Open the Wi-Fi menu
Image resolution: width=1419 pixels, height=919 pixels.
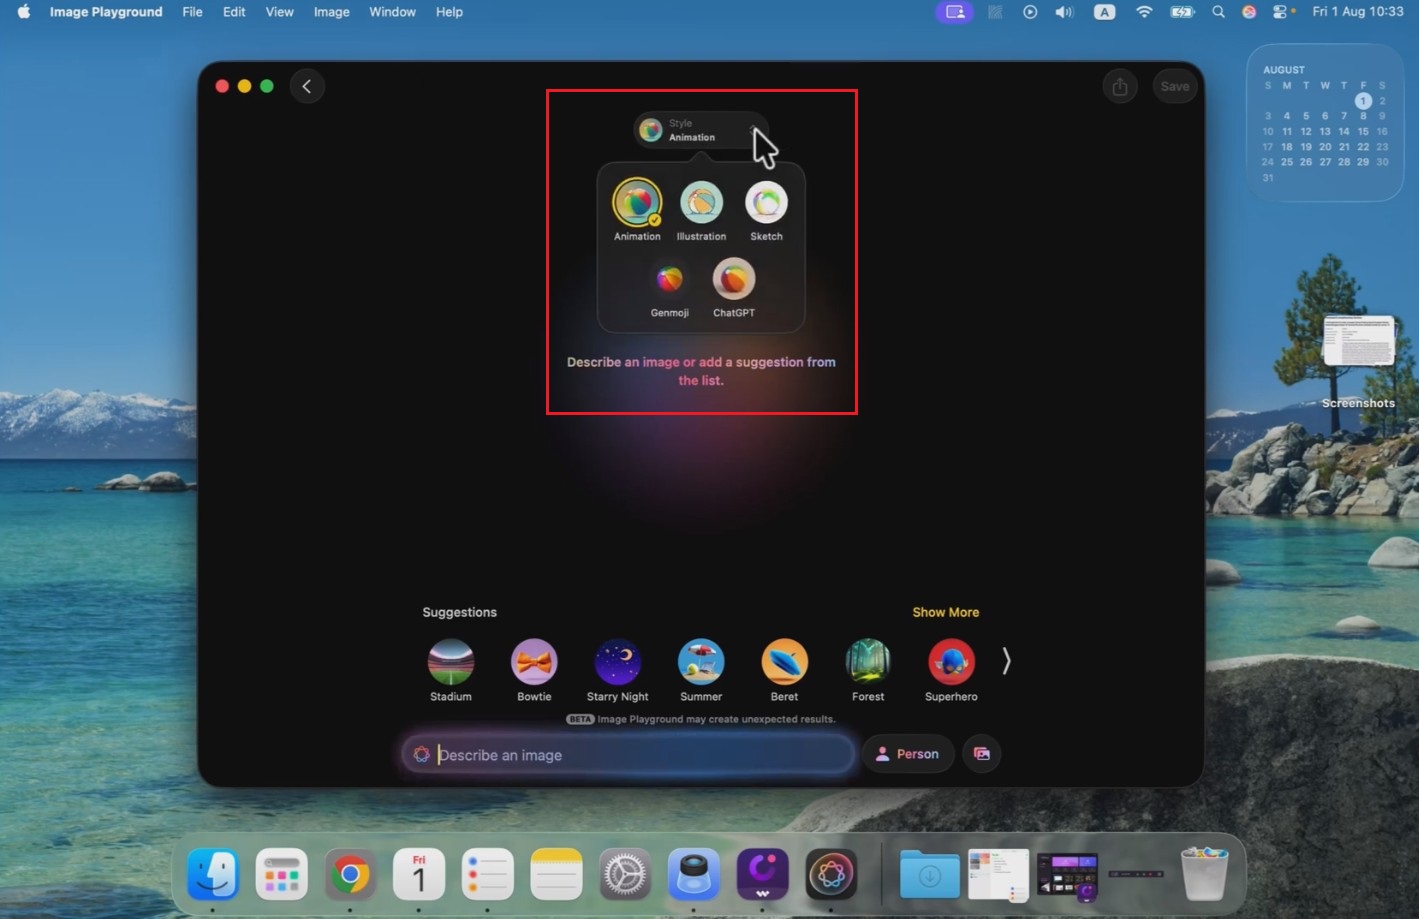1144,12
